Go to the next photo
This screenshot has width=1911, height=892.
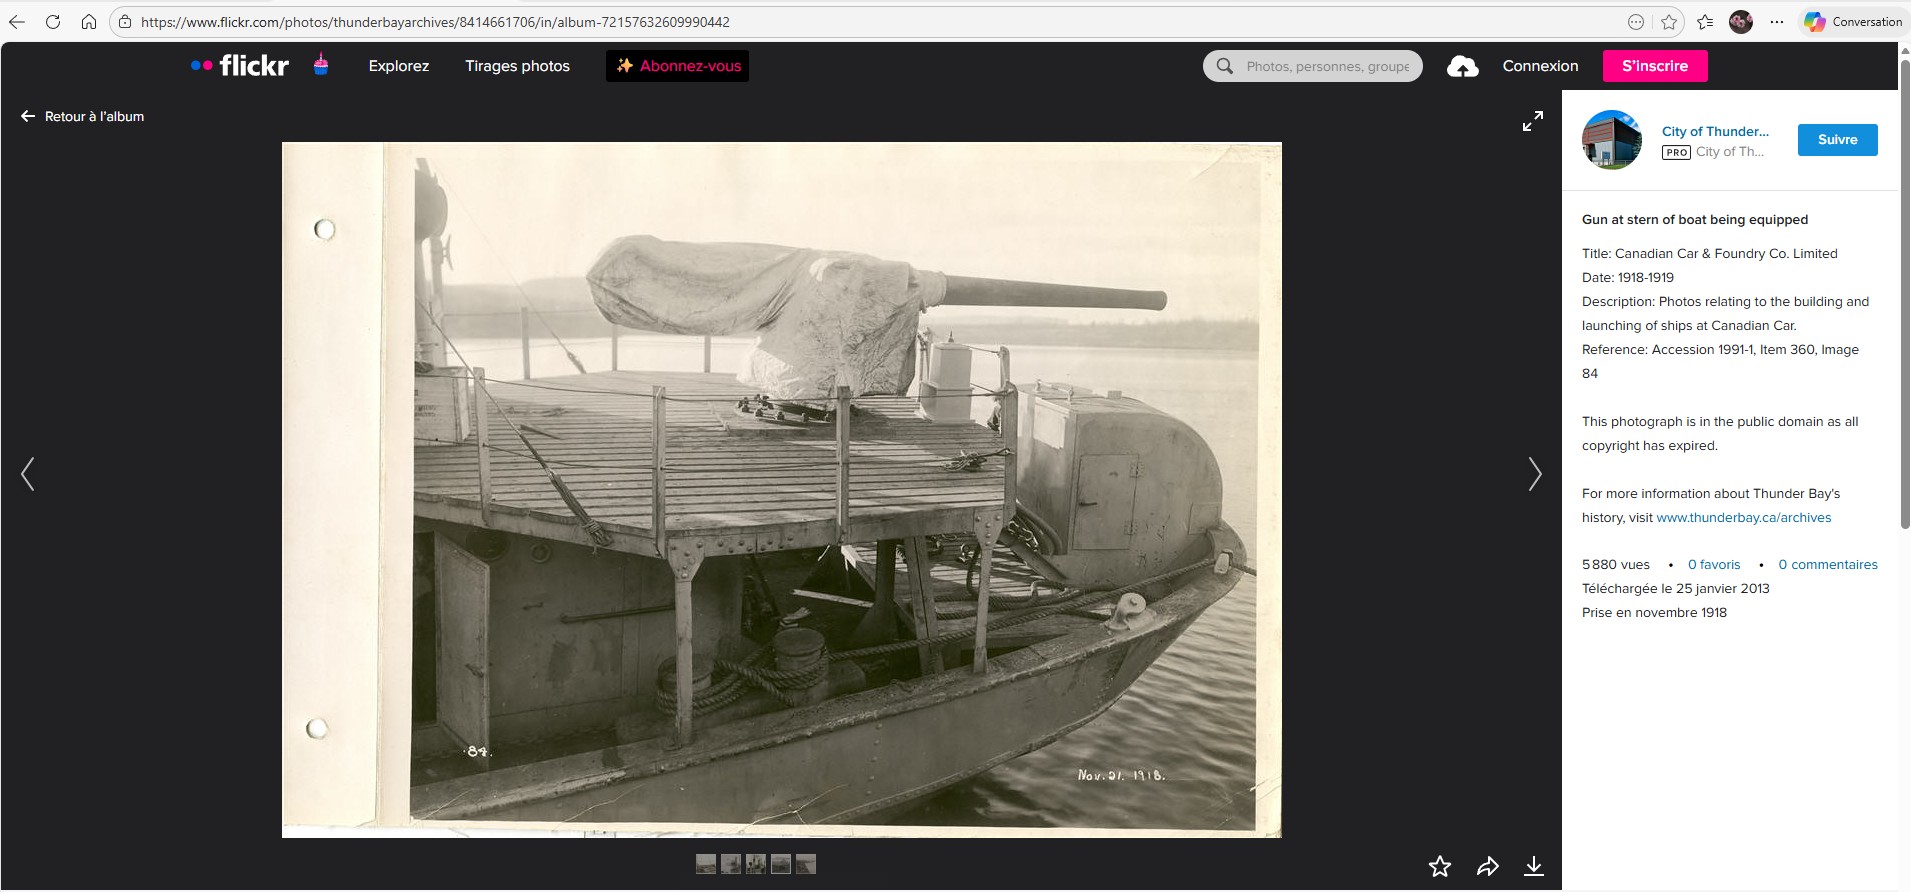click(x=1534, y=474)
